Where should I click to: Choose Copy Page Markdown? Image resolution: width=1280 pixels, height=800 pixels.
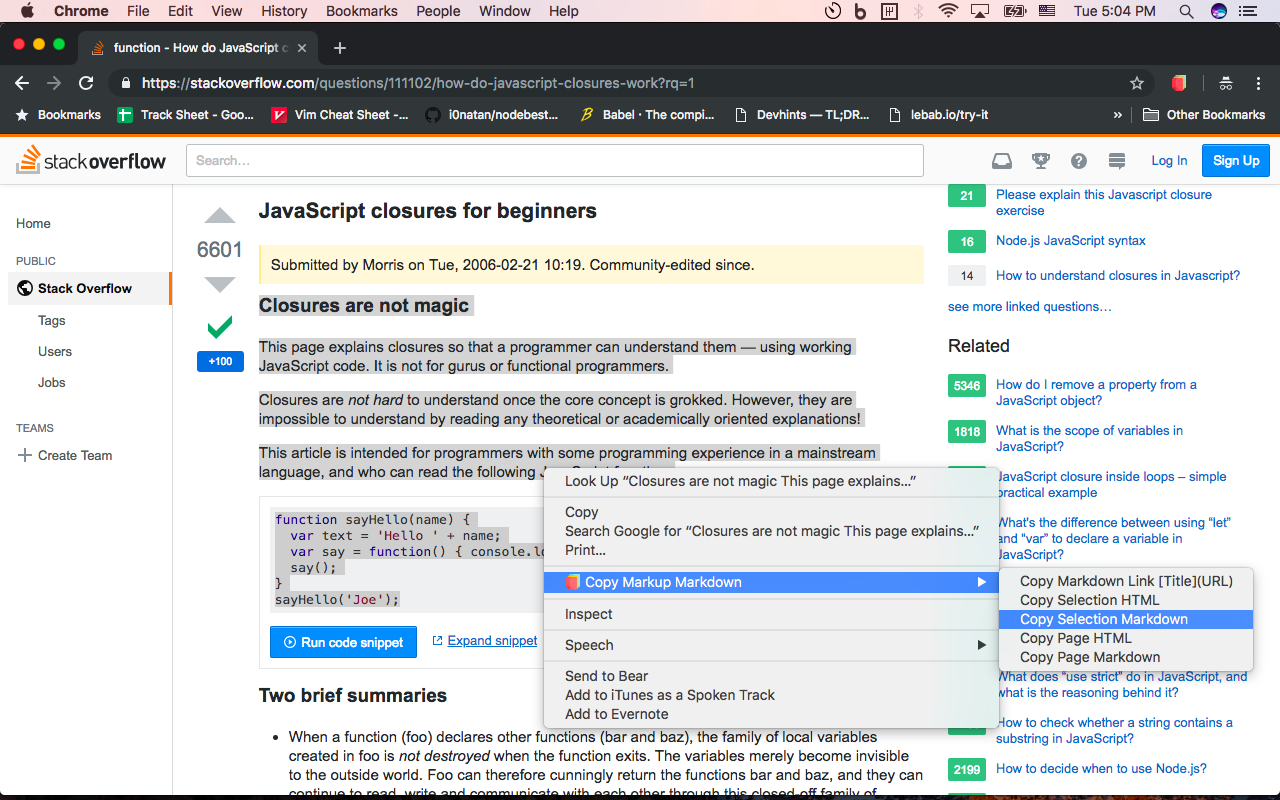point(1126,657)
